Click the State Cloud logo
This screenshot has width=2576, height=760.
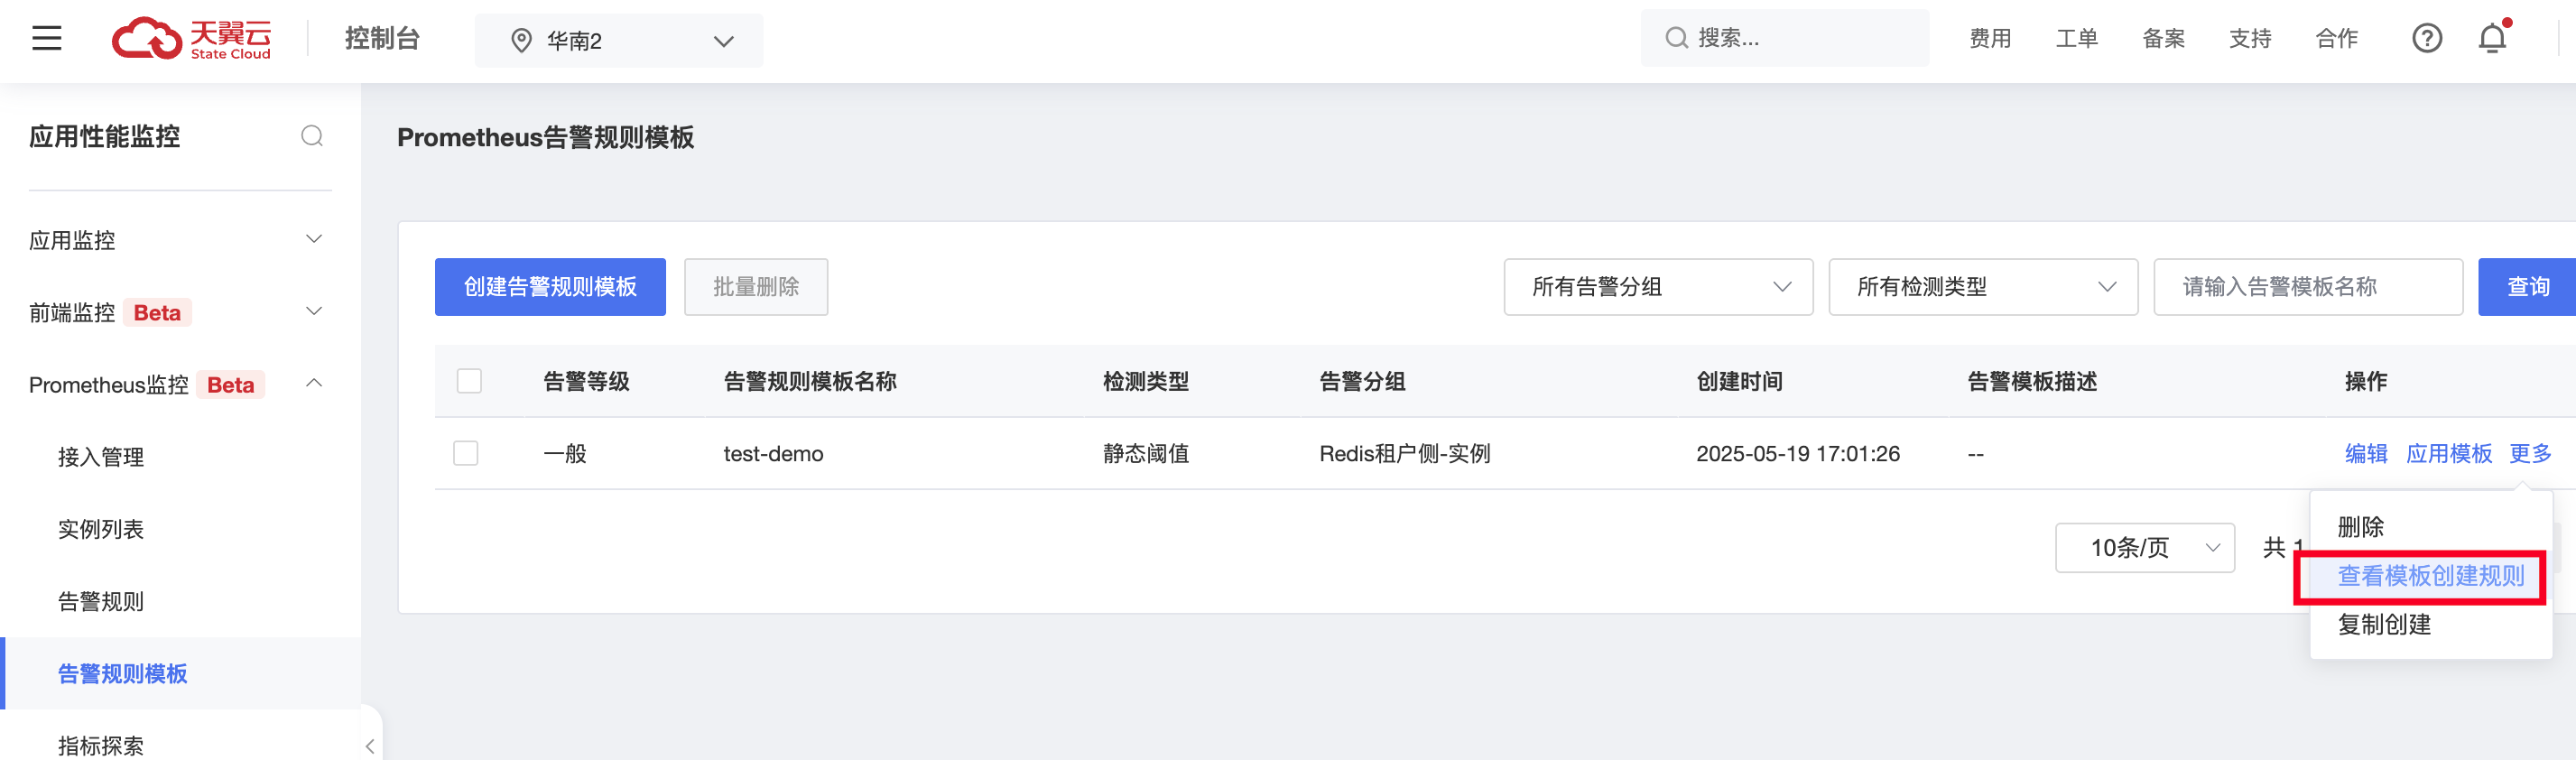(x=191, y=39)
